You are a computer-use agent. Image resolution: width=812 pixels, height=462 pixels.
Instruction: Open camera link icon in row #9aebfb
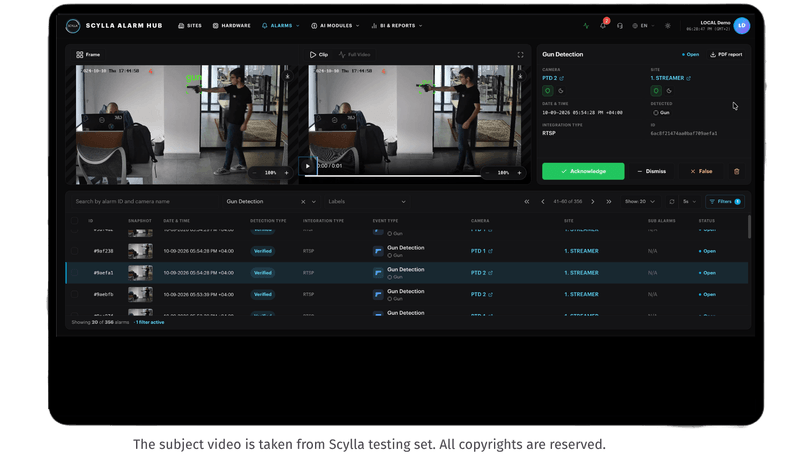point(490,295)
